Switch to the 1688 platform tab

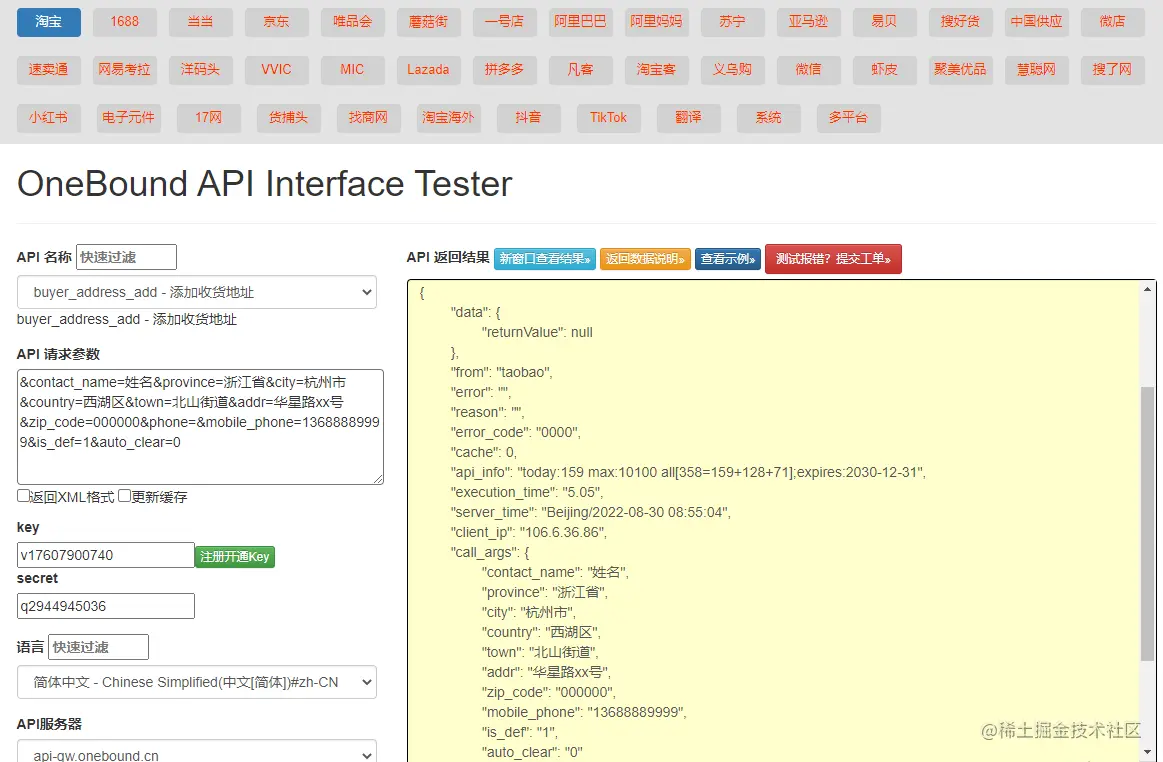(125, 22)
